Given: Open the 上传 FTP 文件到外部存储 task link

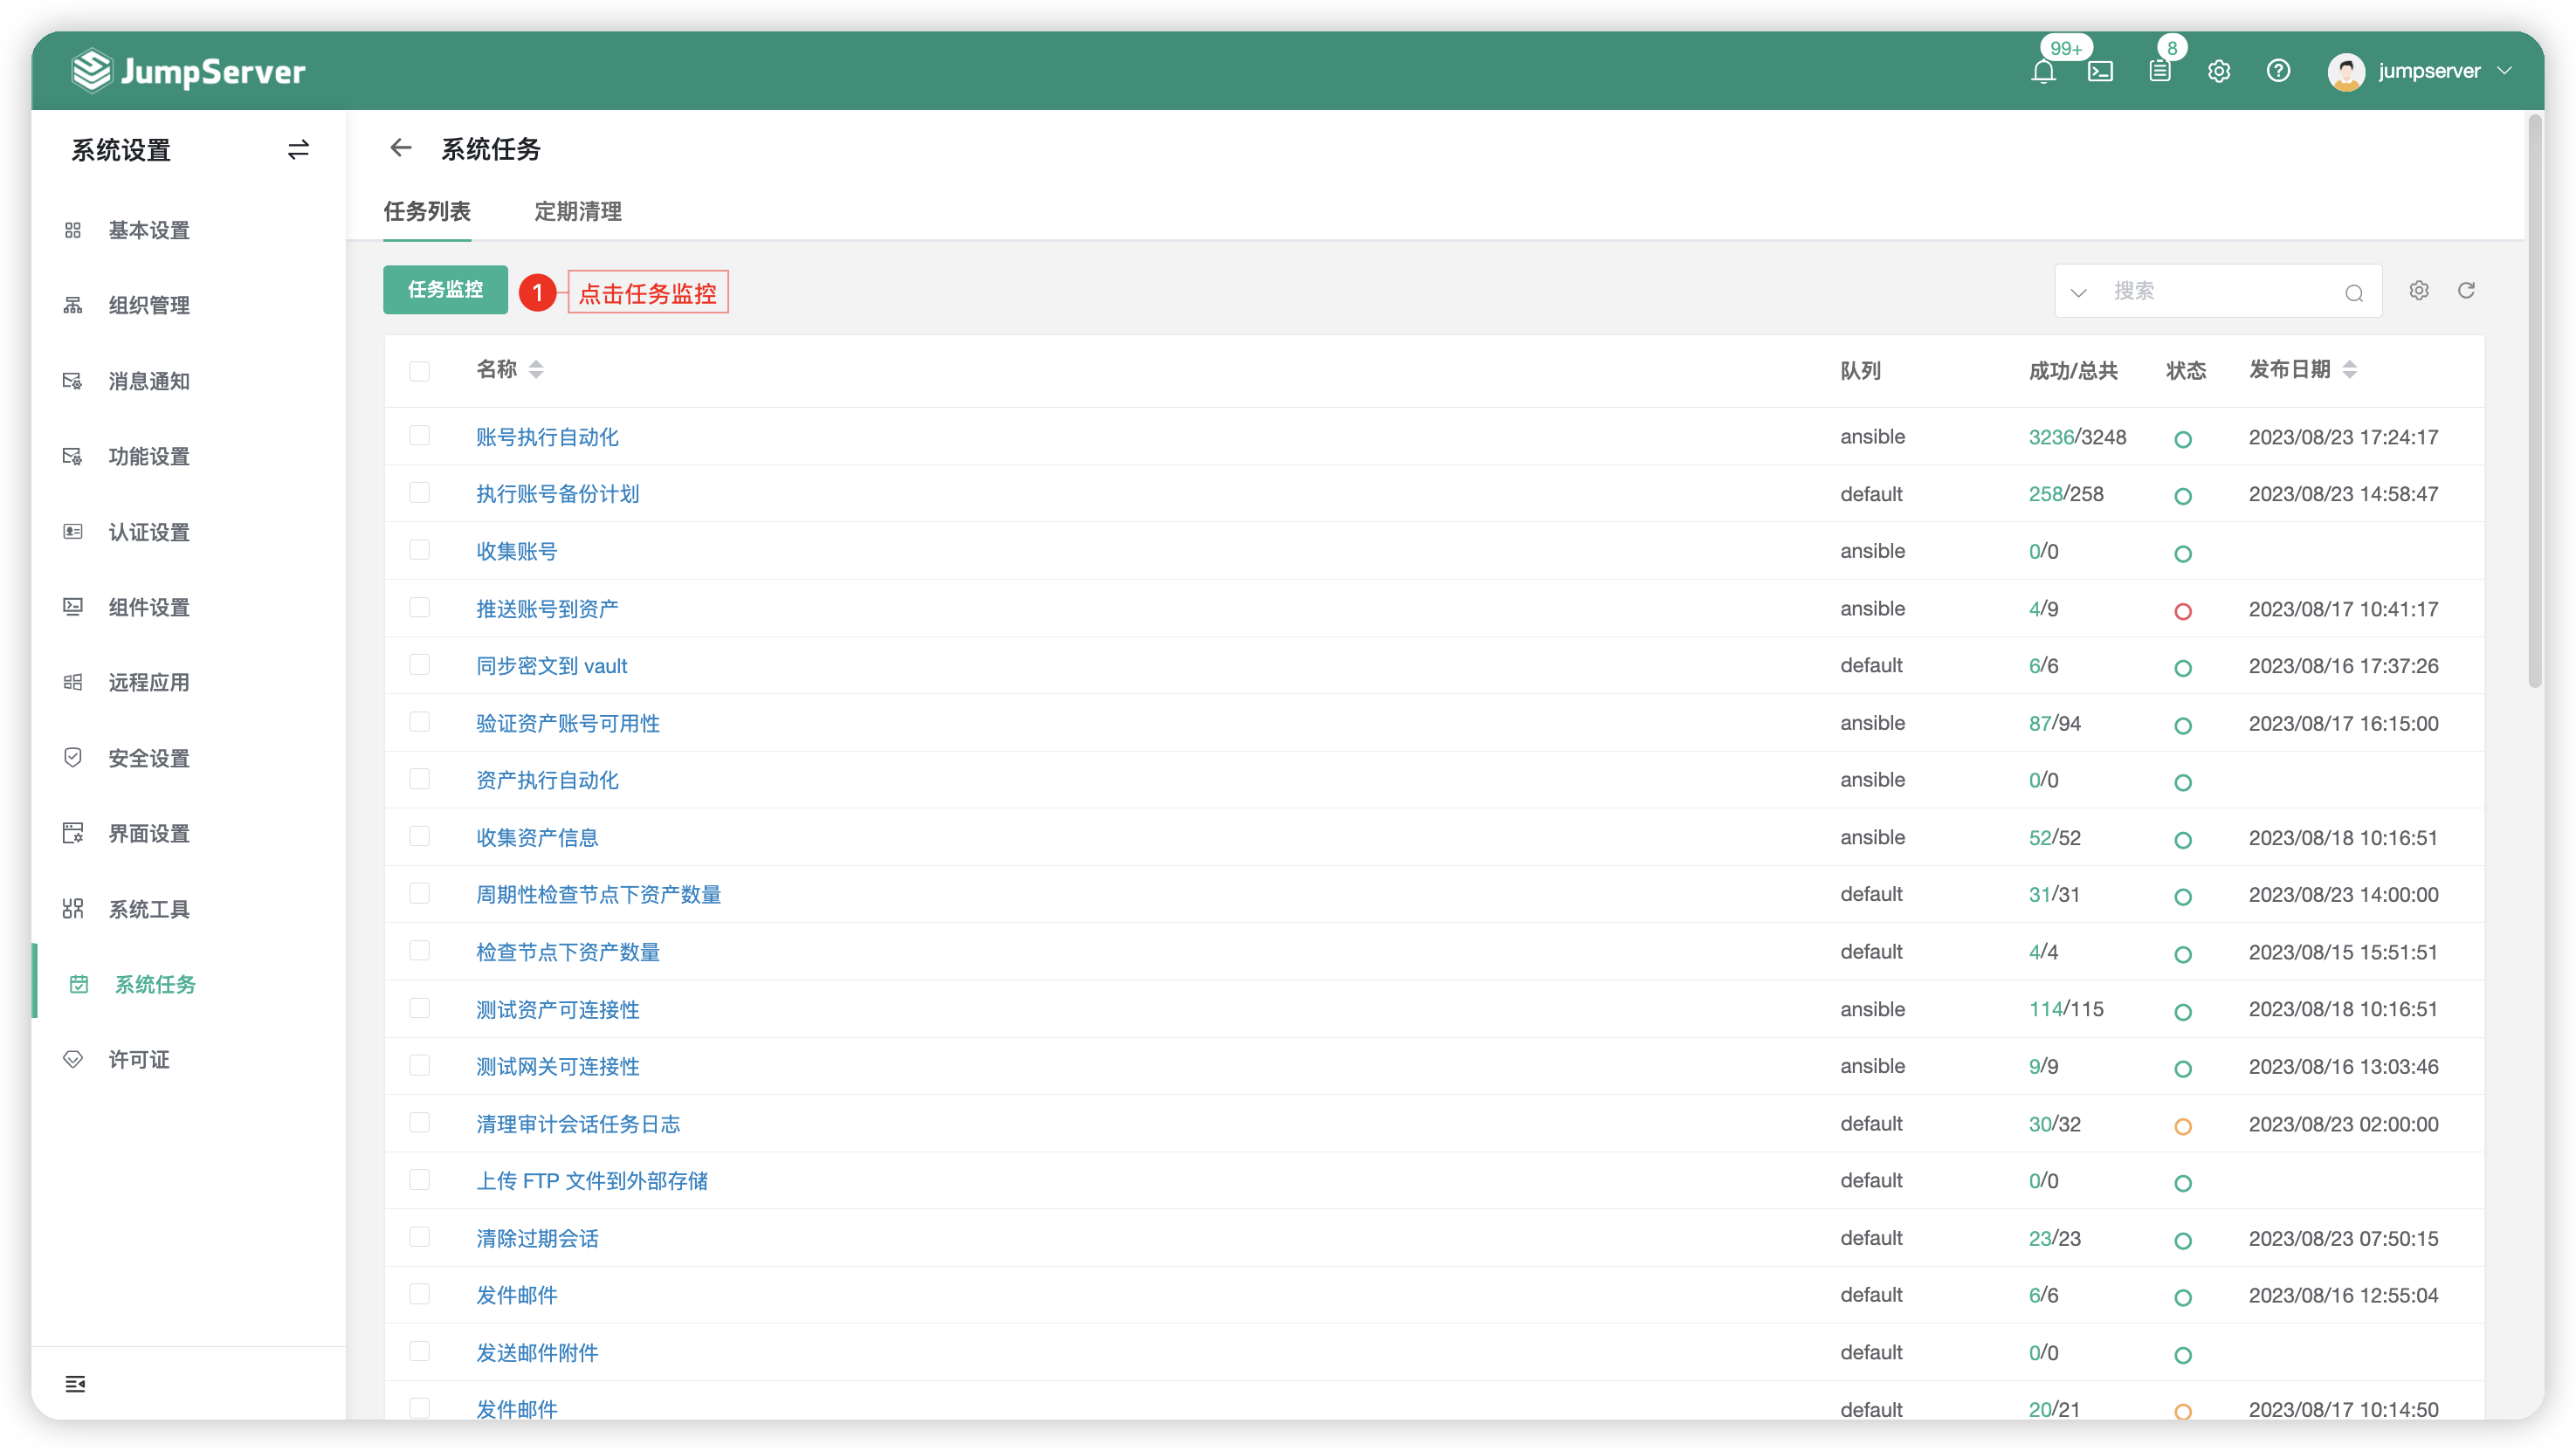Looking at the screenshot, I should pos(592,1181).
